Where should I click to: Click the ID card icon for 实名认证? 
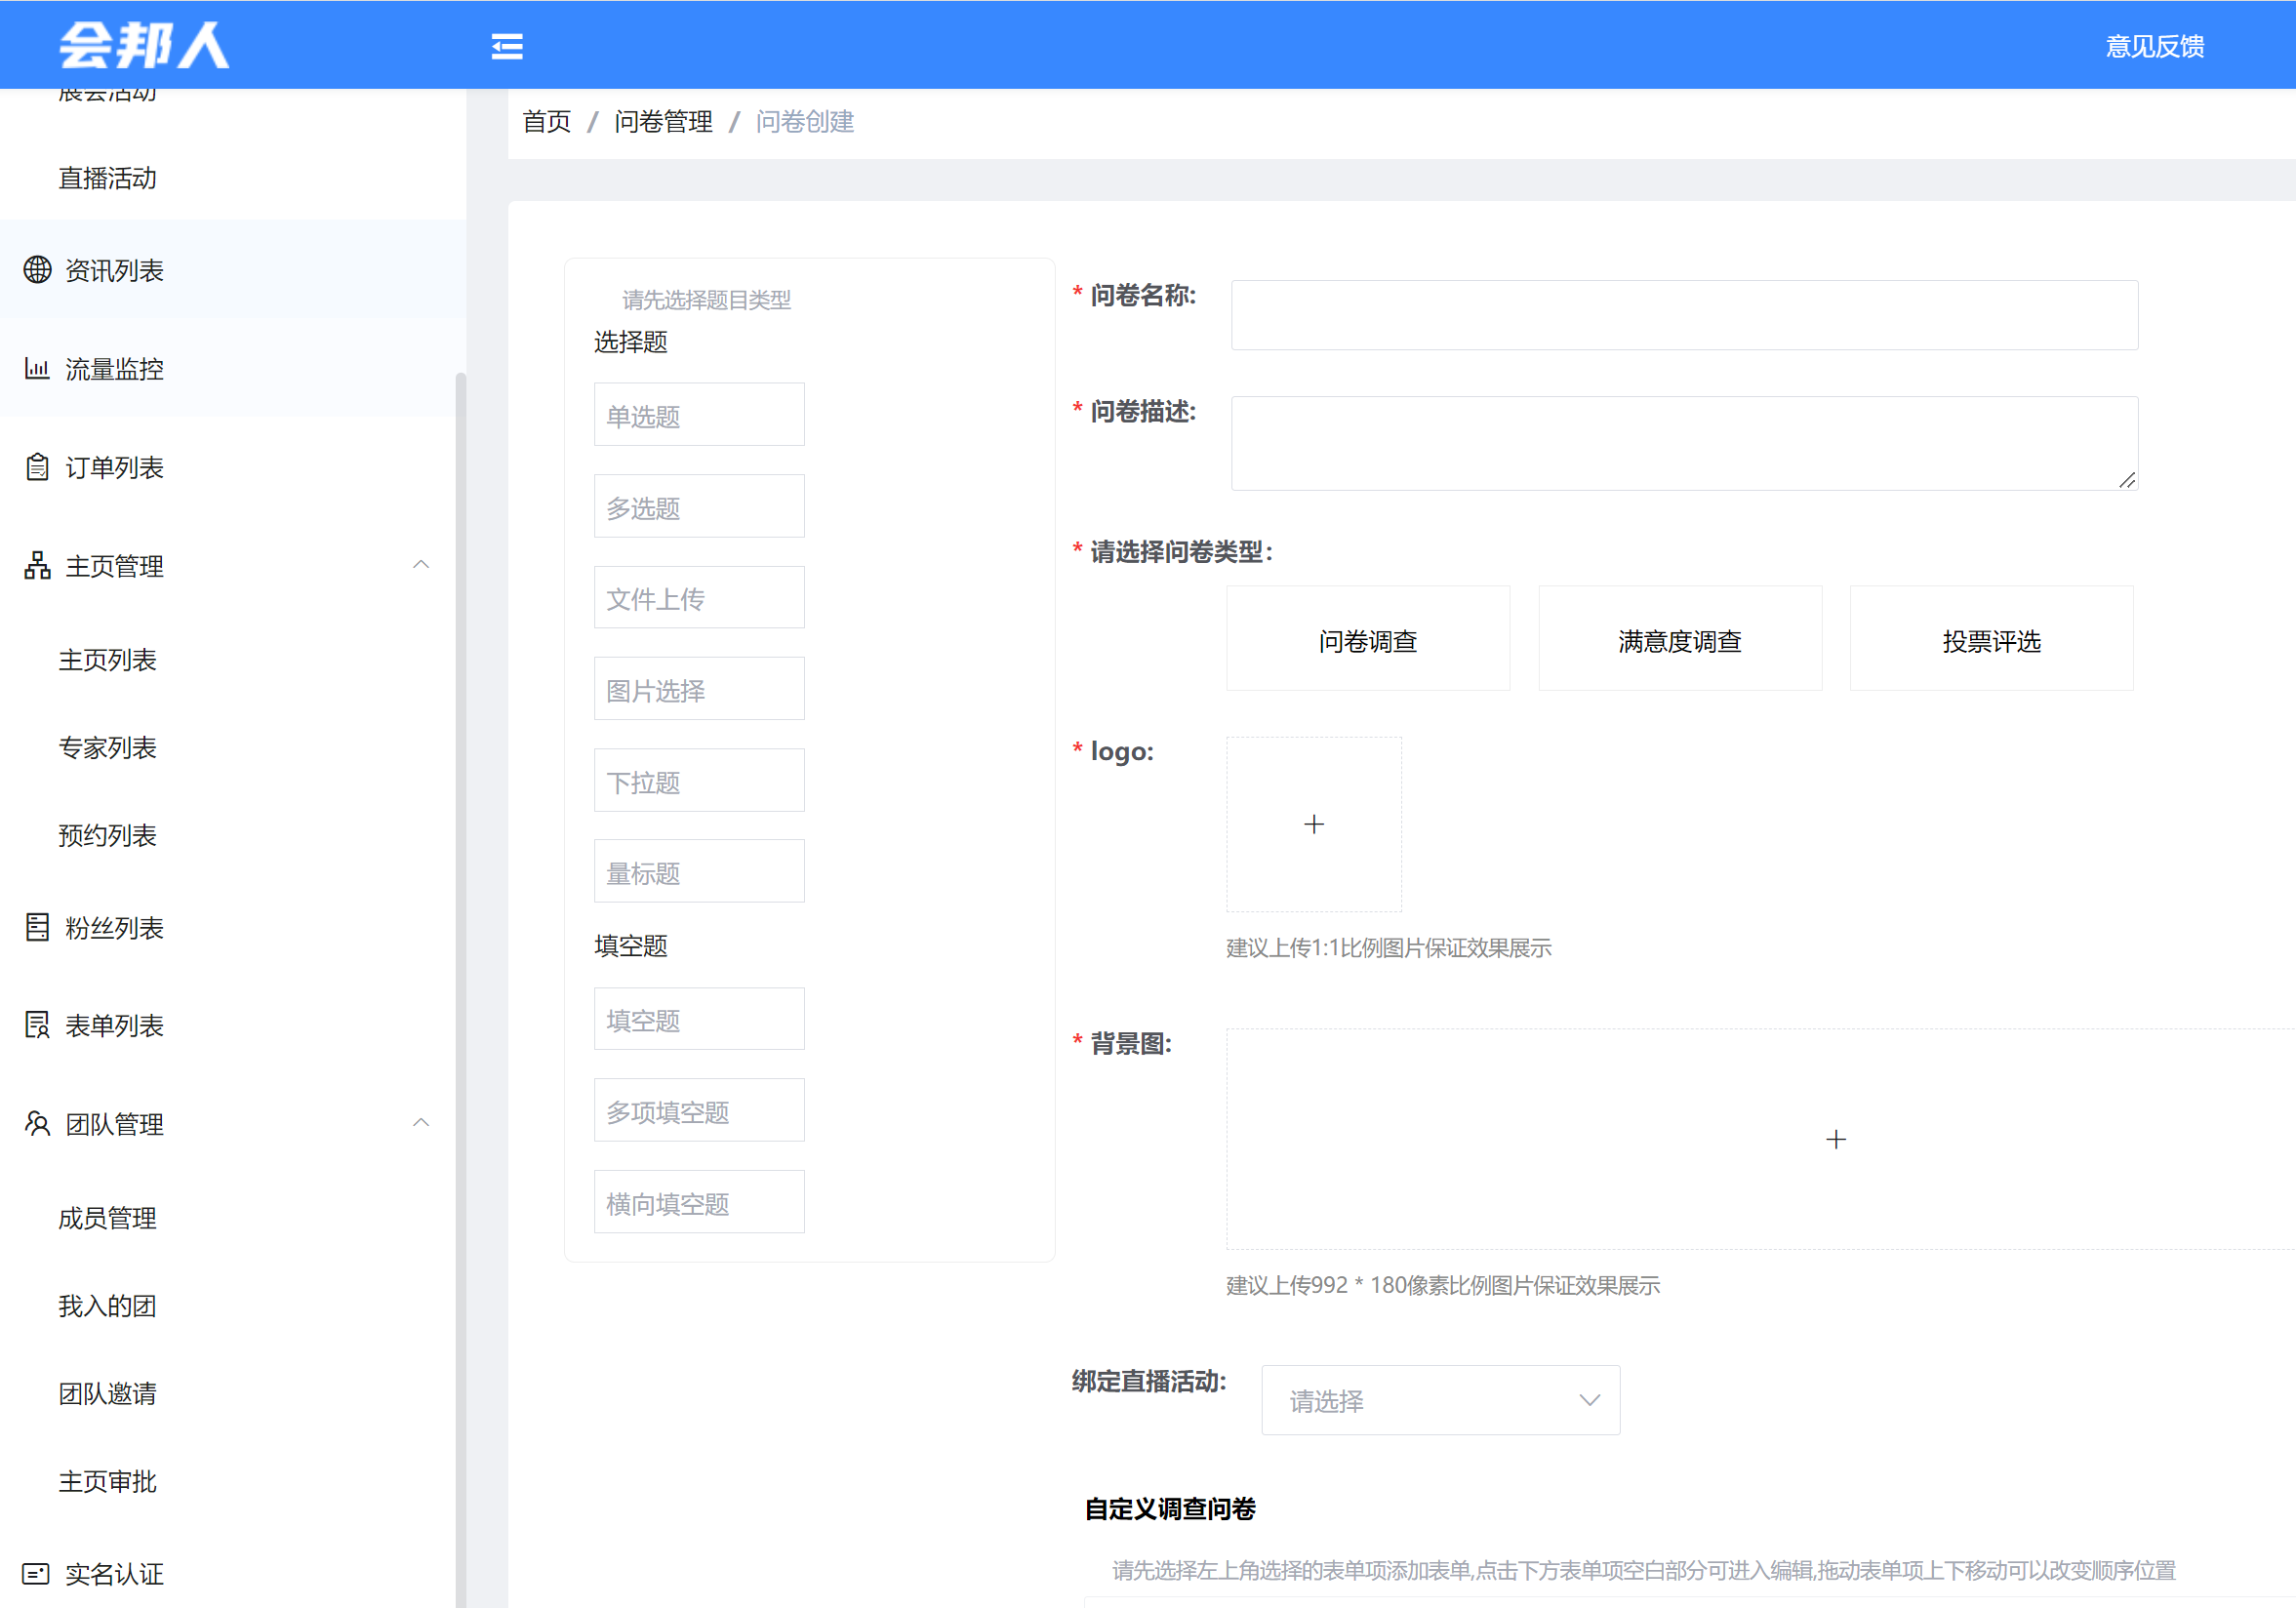36,1574
